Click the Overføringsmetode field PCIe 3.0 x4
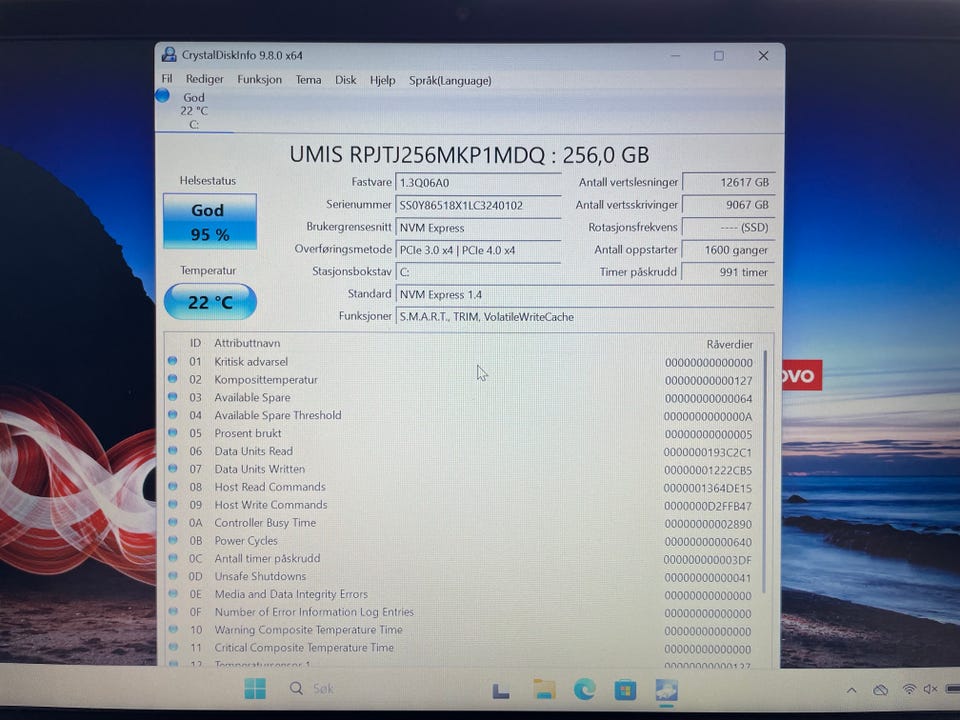Screen dimensions: 960x720 point(478,250)
